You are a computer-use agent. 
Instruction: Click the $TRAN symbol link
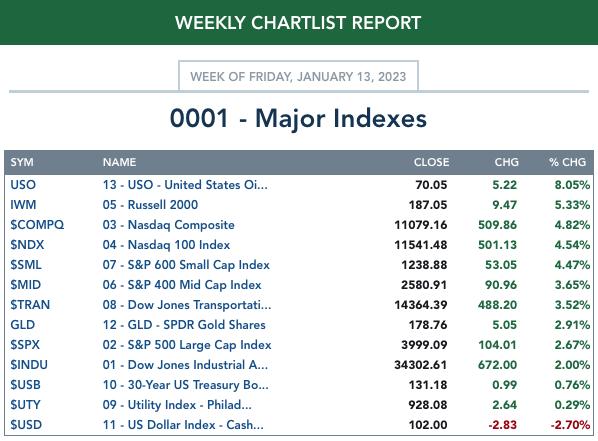click(30, 305)
